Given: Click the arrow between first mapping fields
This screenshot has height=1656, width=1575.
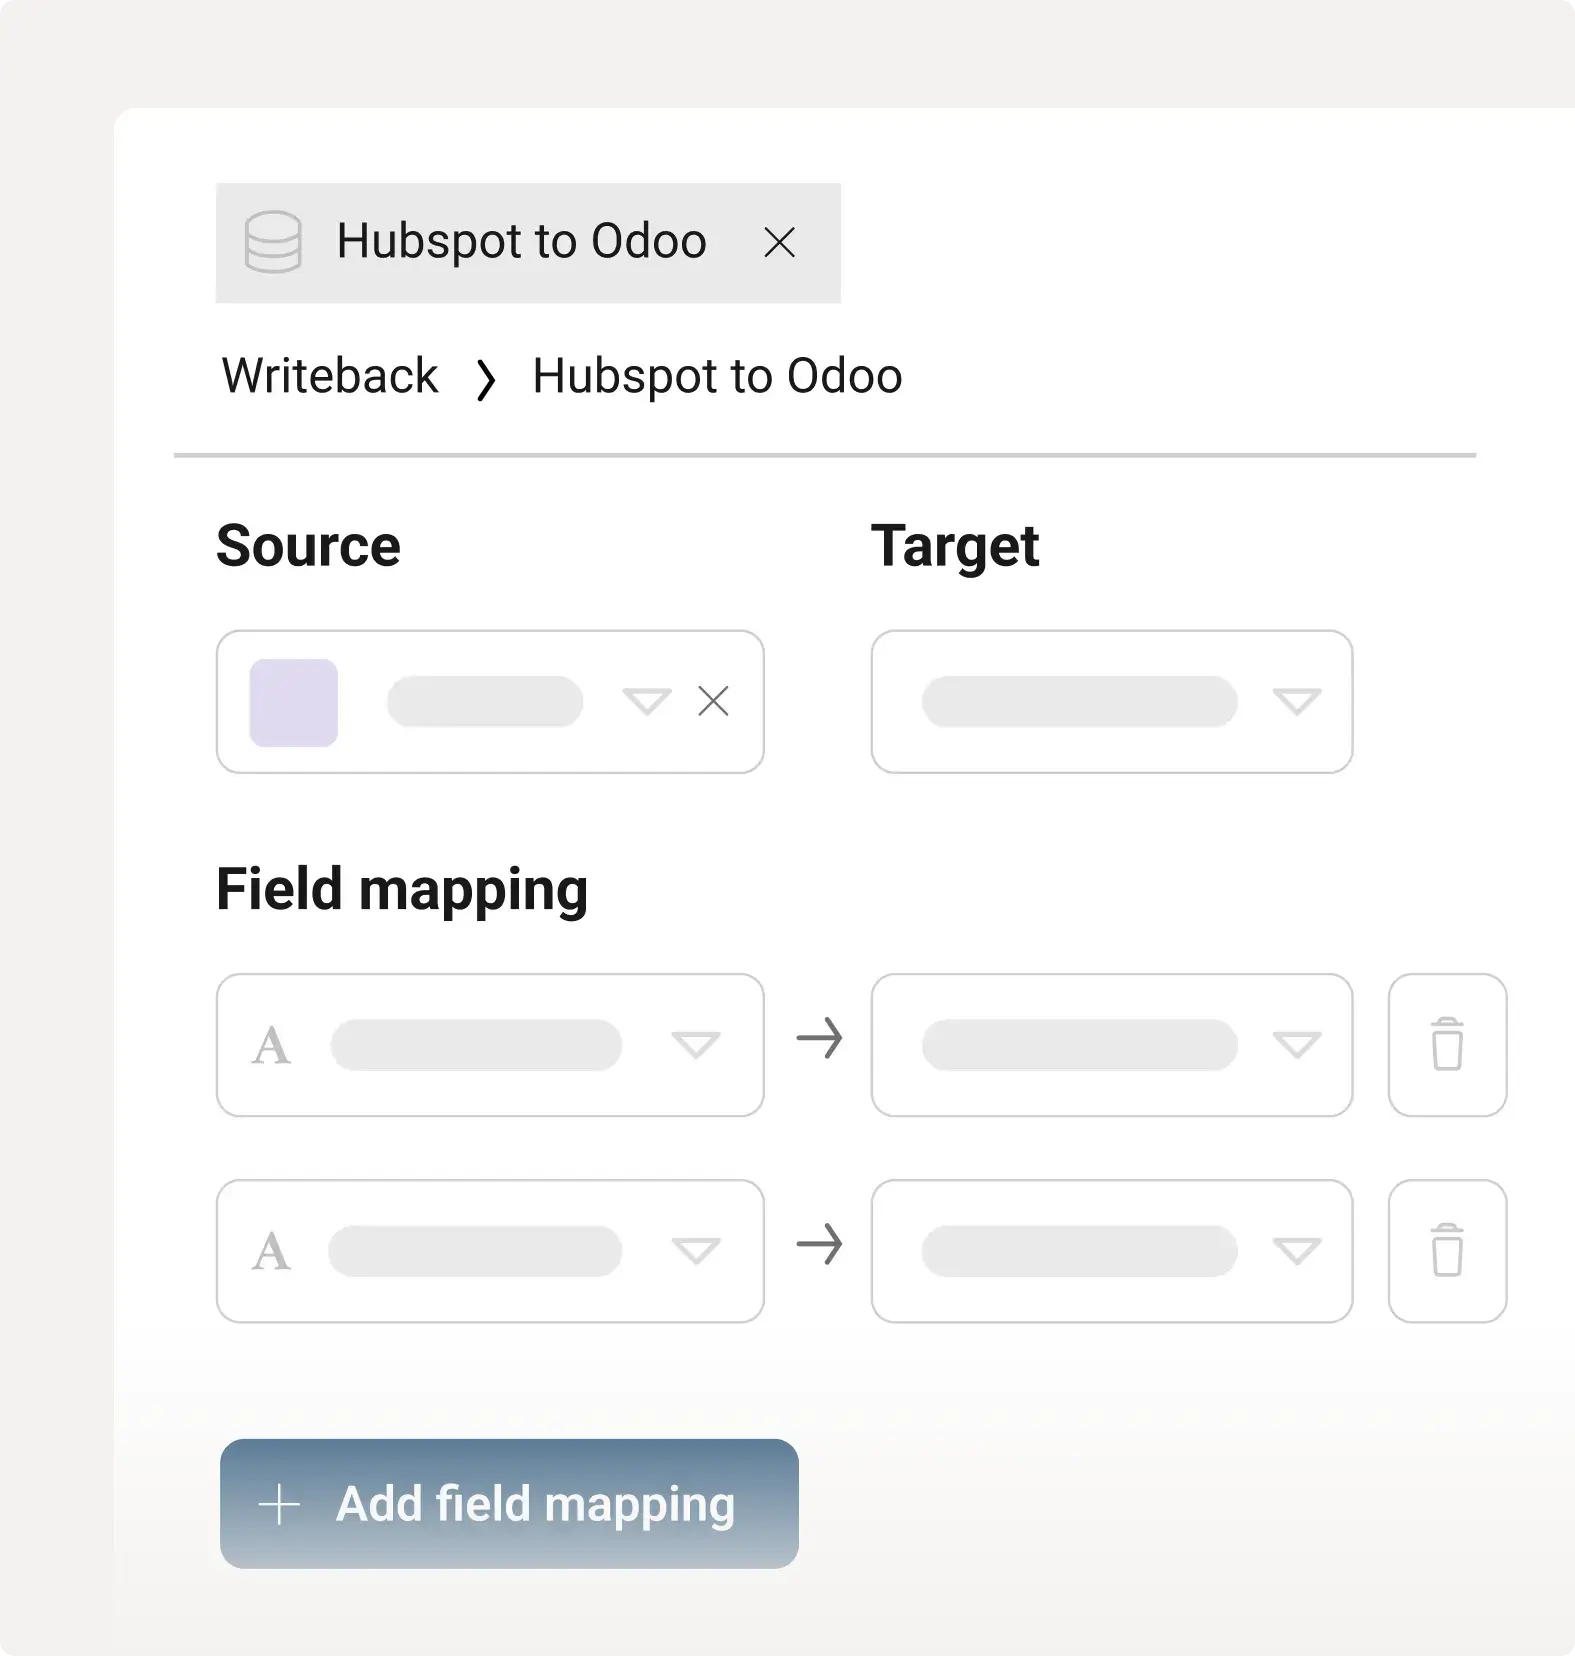Looking at the screenshot, I should [x=819, y=1039].
